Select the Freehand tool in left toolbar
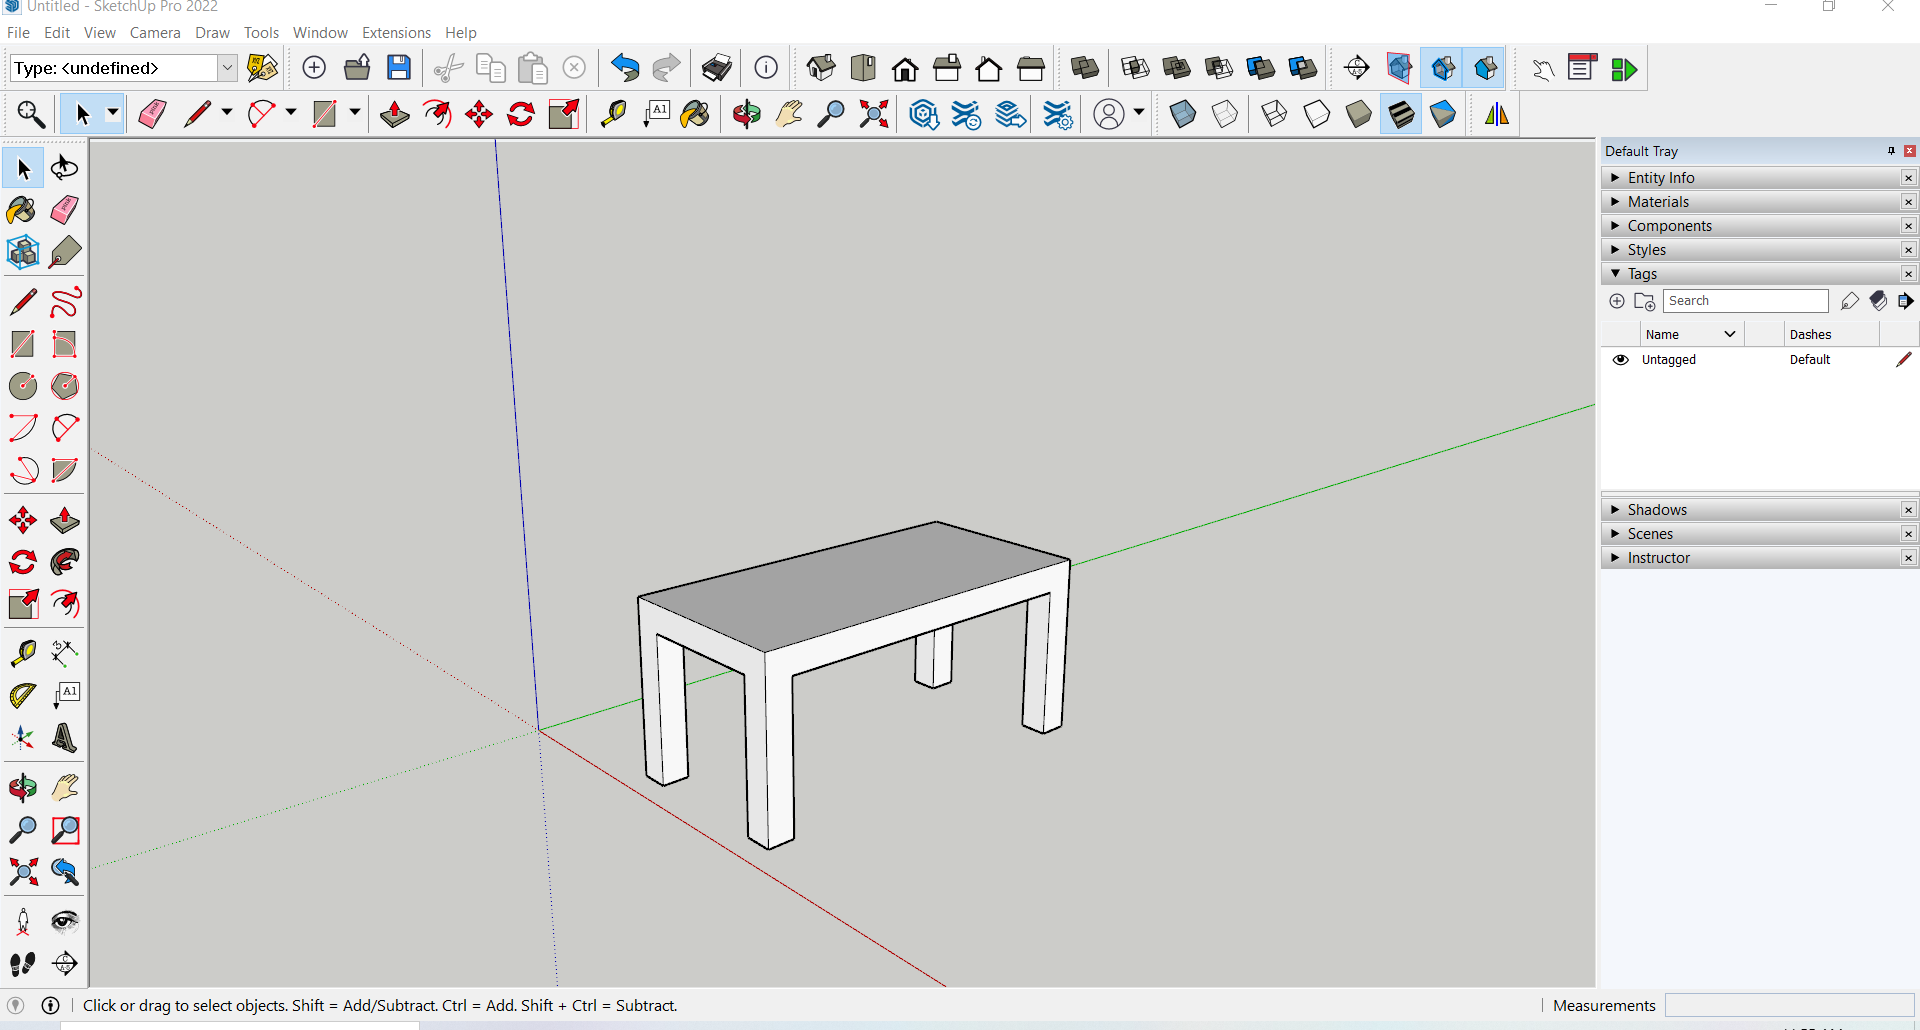1920x1030 pixels. (x=65, y=302)
